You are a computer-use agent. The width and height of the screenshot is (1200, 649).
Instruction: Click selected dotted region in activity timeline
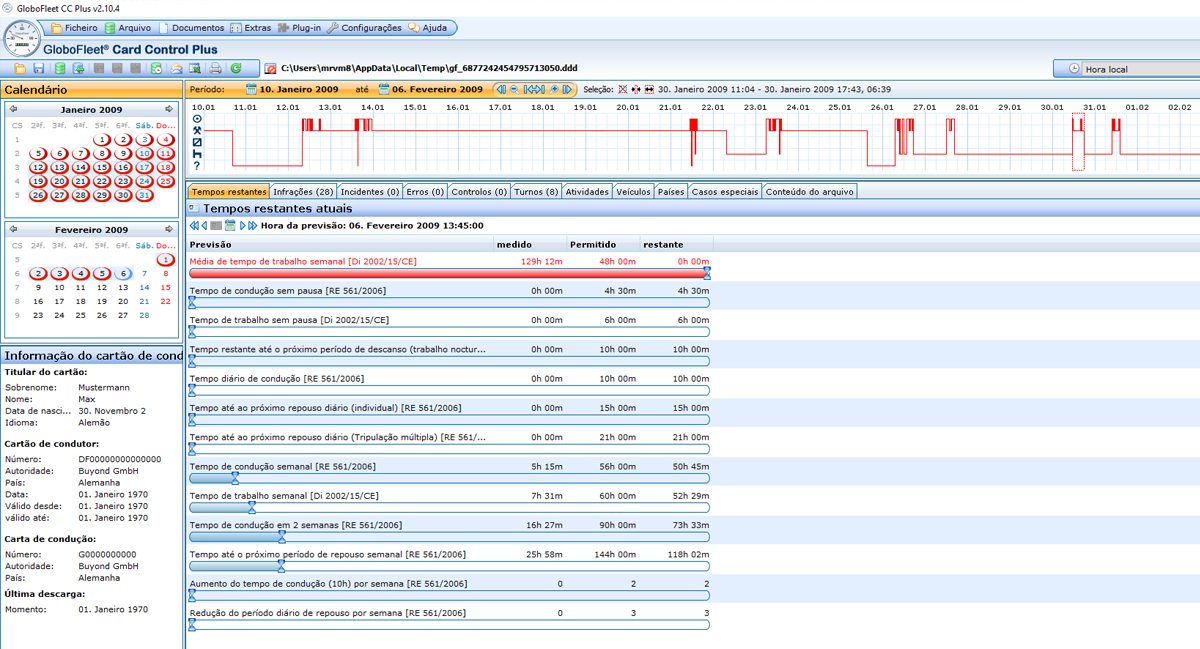[1077, 141]
